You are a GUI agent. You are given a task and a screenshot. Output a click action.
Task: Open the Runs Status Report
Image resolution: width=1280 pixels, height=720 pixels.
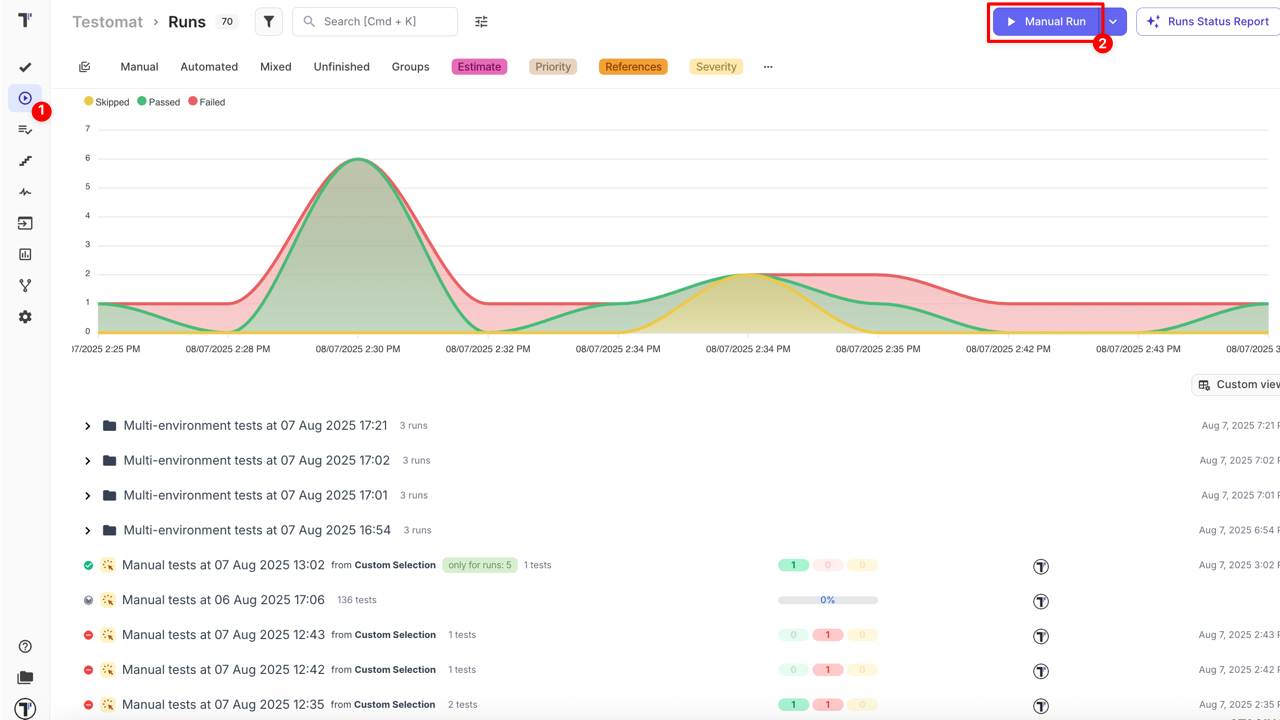tap(1207, 21)
